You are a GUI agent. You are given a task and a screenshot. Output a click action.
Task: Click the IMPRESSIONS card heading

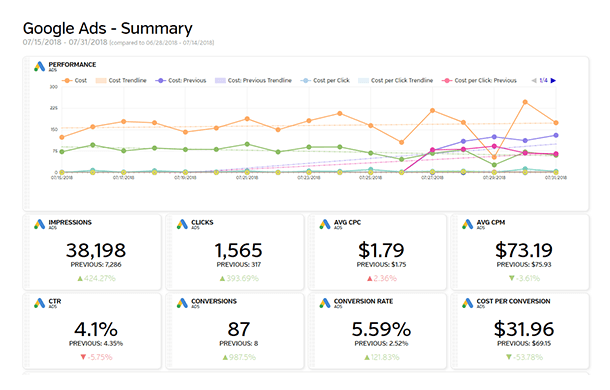[70, 222]
